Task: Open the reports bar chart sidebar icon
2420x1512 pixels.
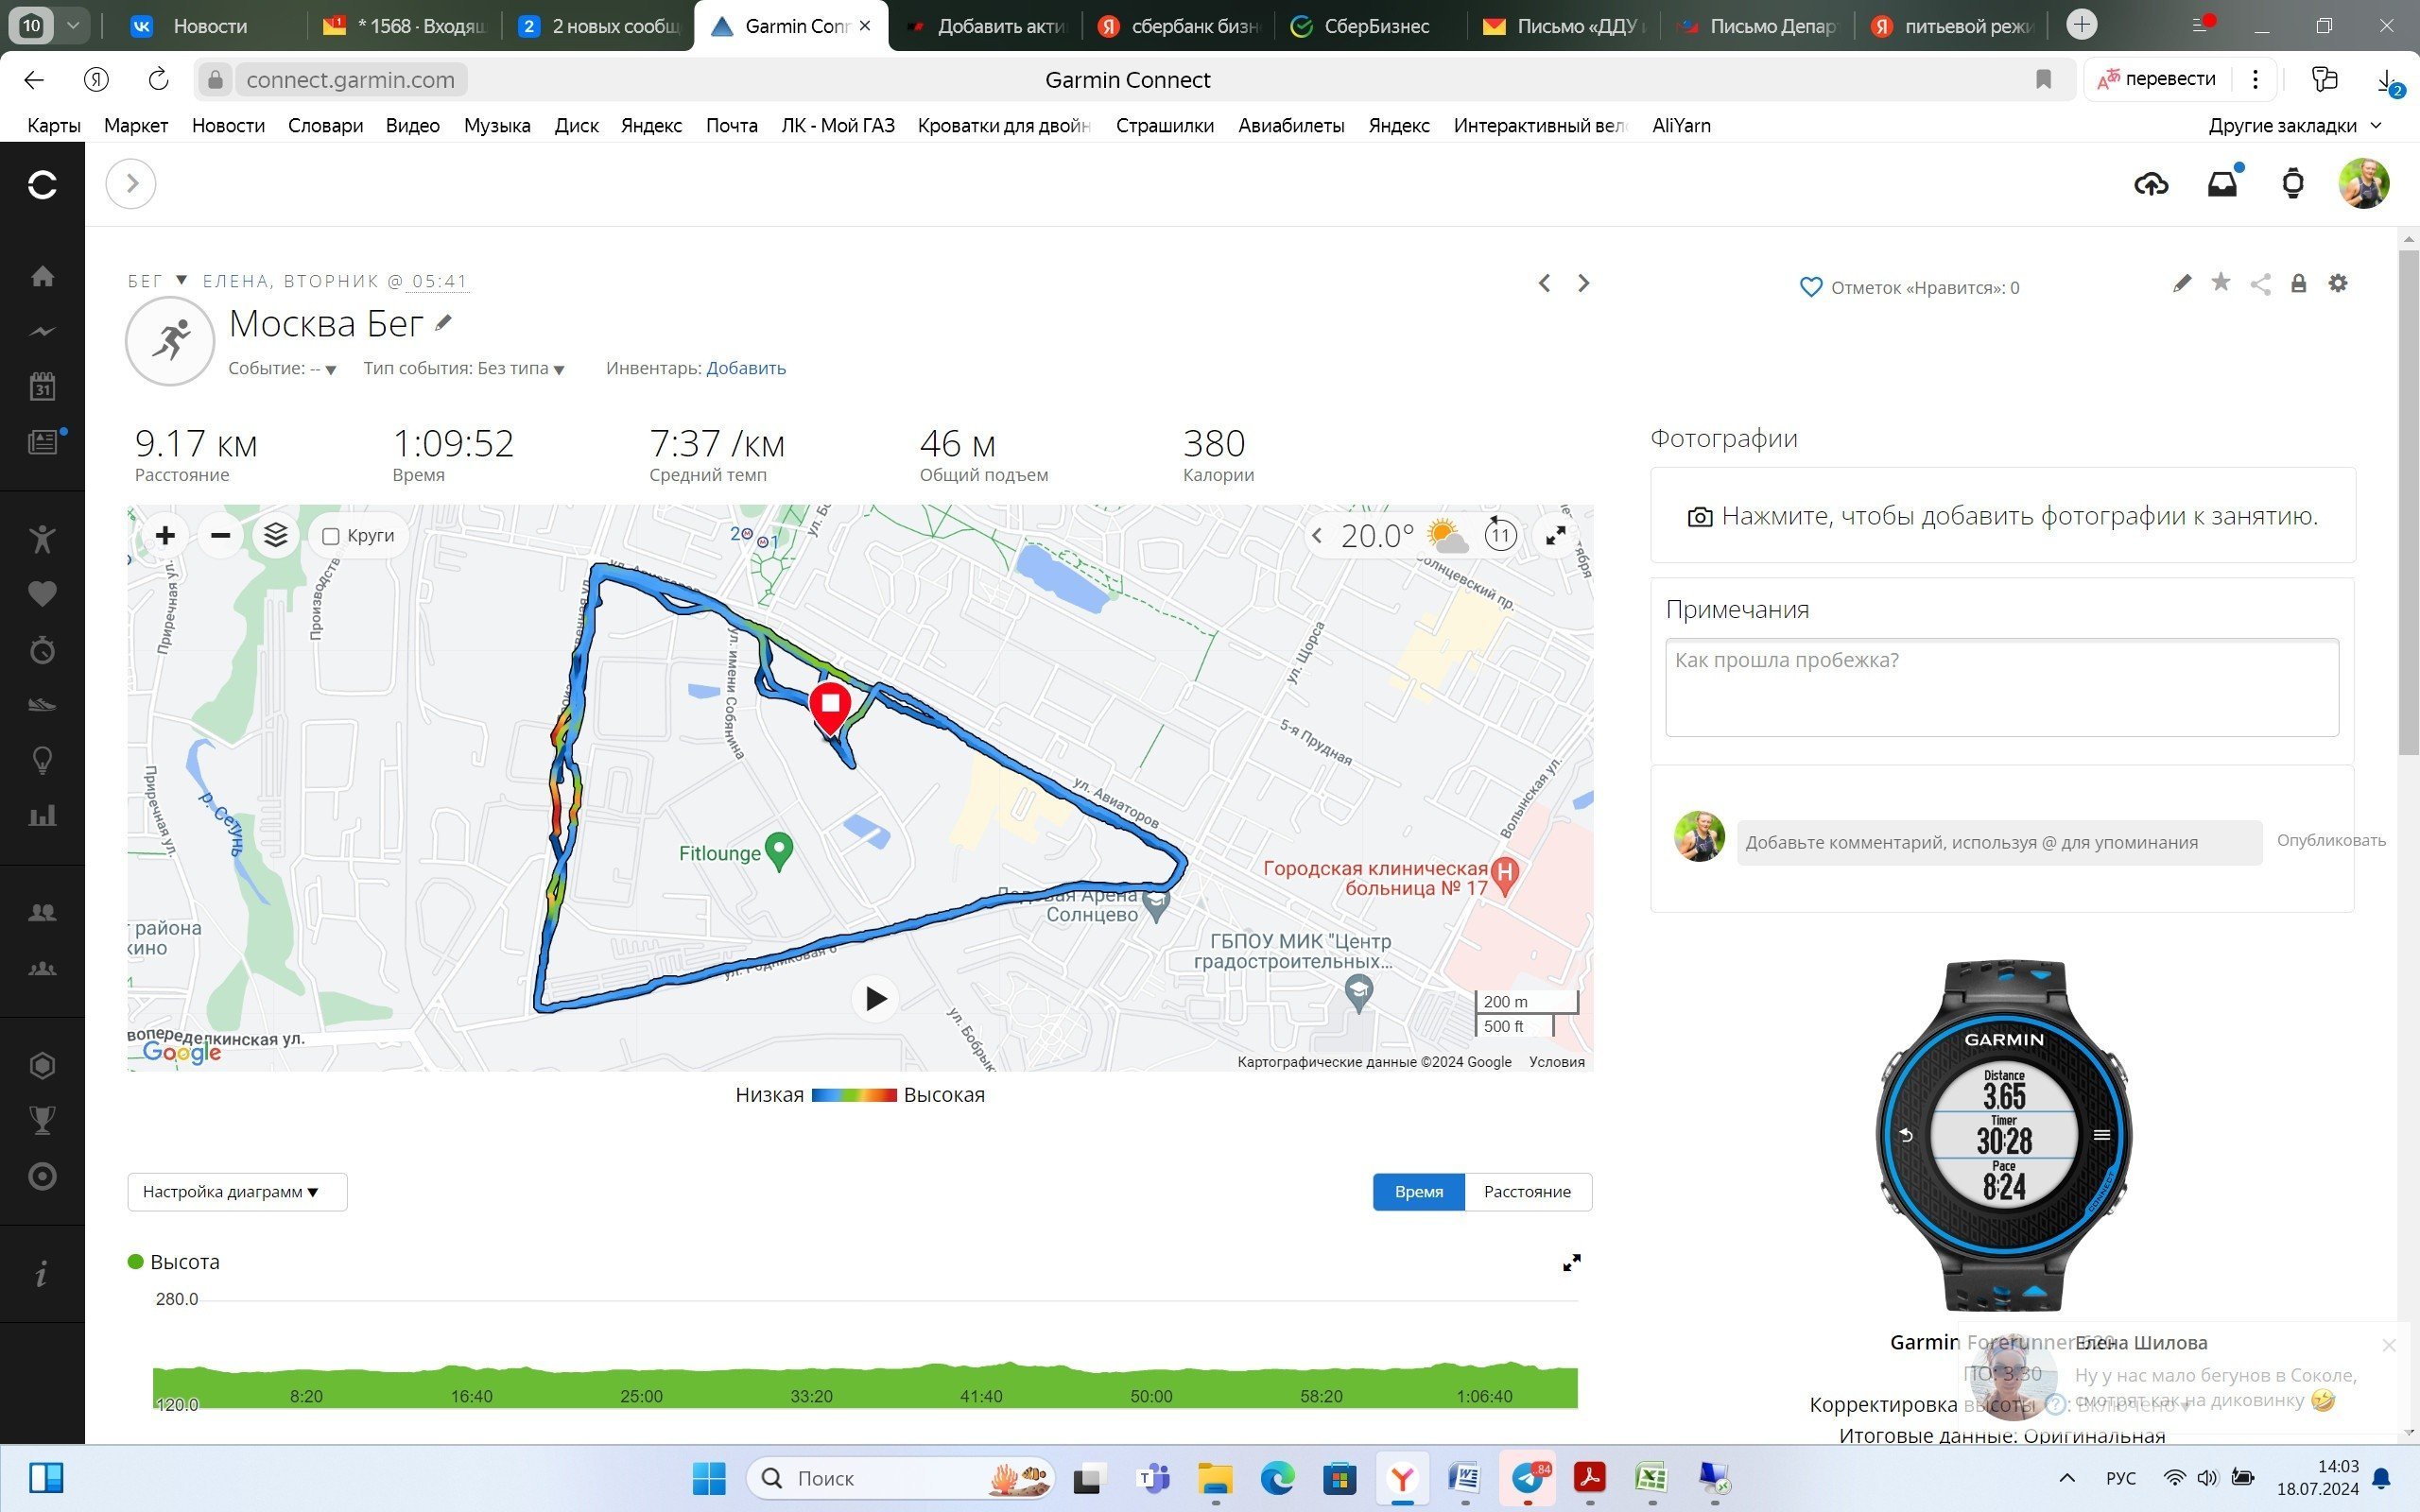Action: click(42, 816)
